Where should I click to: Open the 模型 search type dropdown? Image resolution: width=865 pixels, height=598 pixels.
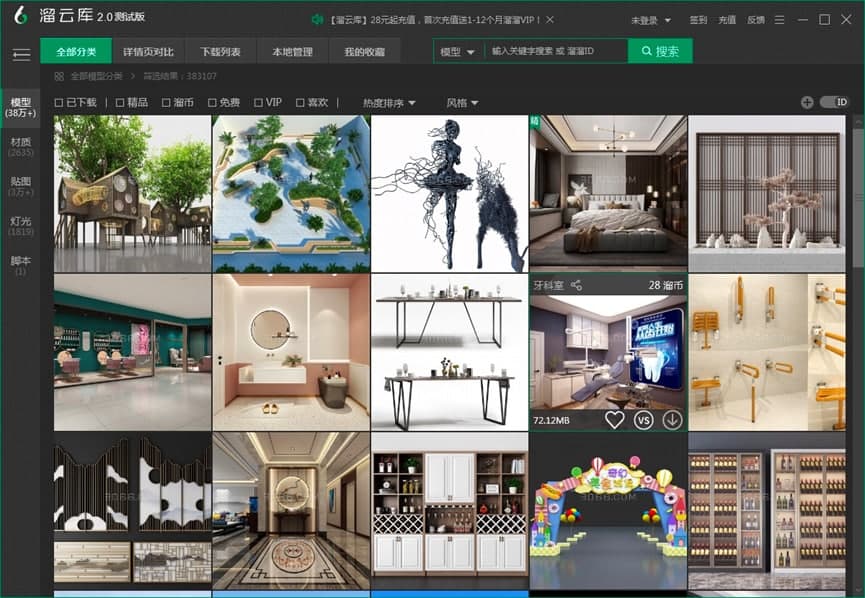(x=457, y=52)
